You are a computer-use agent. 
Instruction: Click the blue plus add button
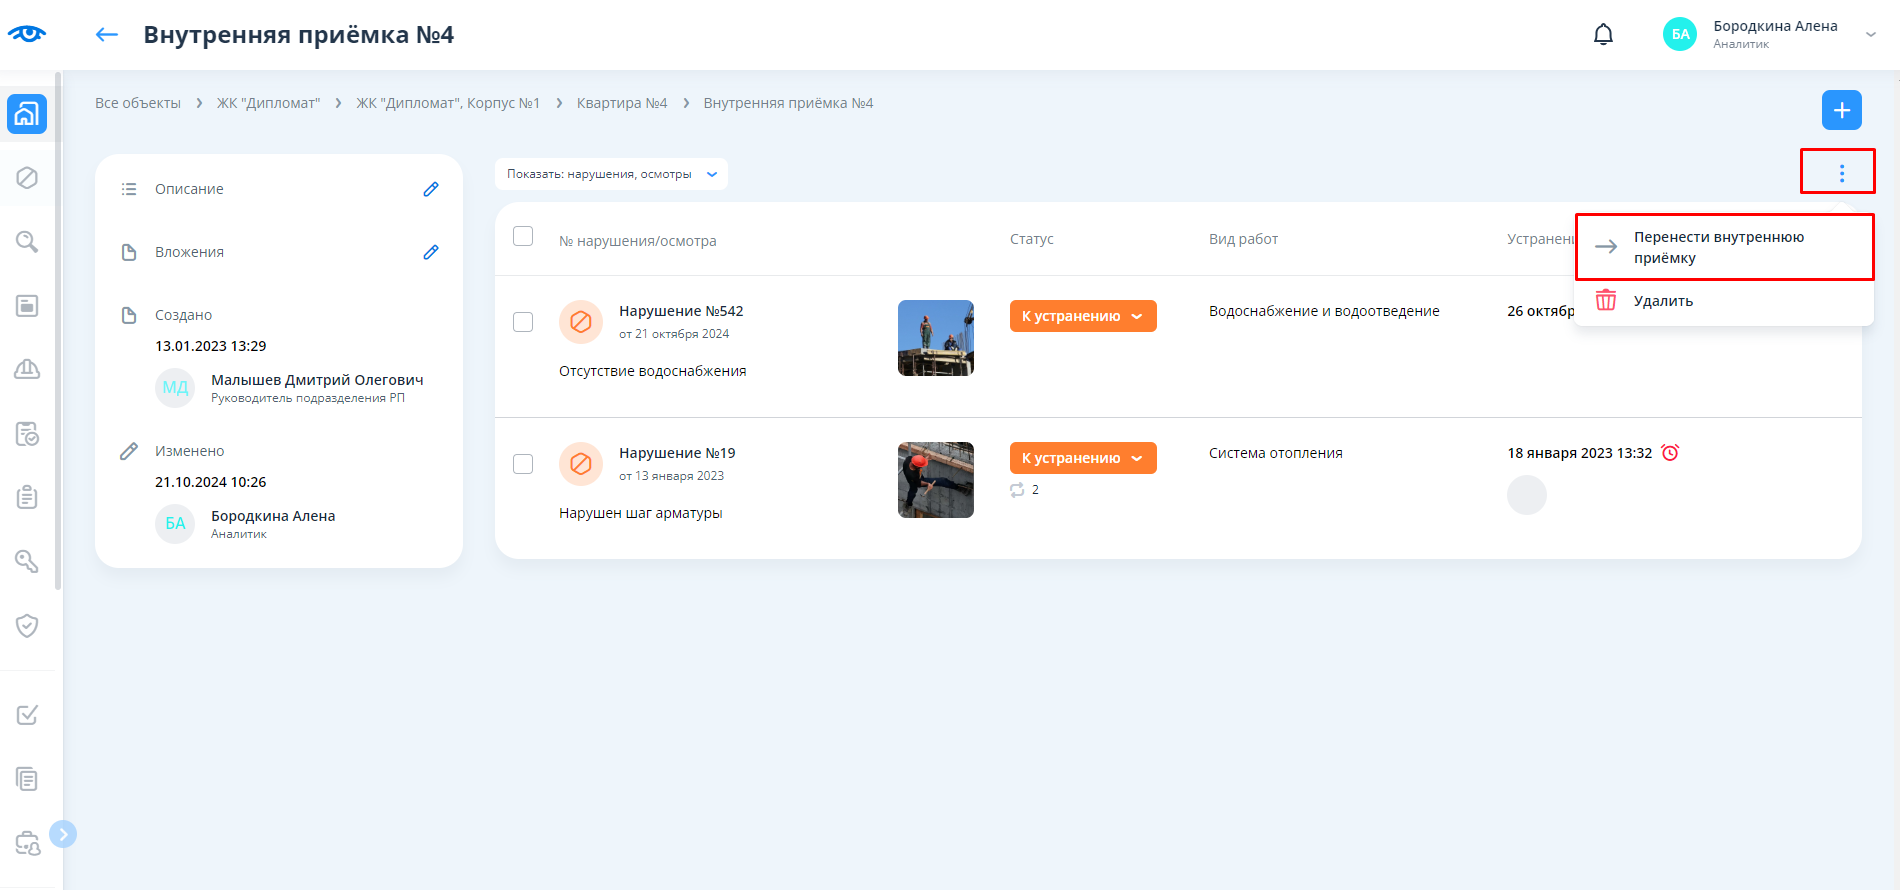click(x=1841, y=110)
